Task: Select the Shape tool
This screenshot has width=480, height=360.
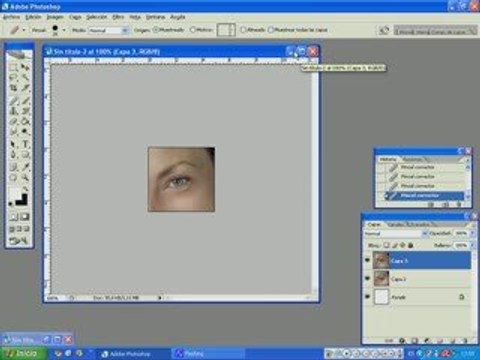Action: [25, 155]
